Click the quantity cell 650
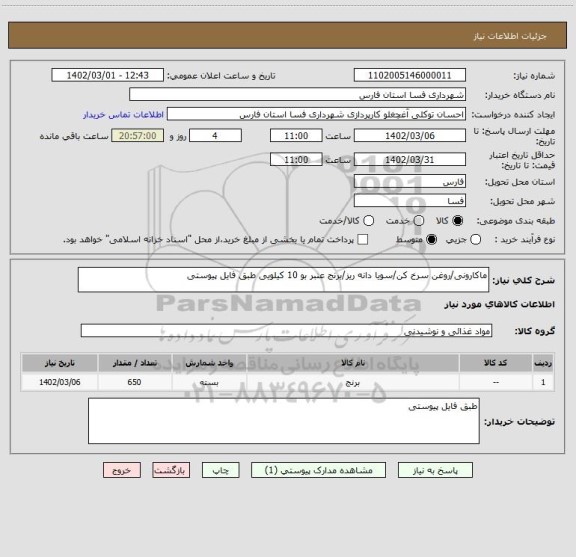 click(134, 382)
